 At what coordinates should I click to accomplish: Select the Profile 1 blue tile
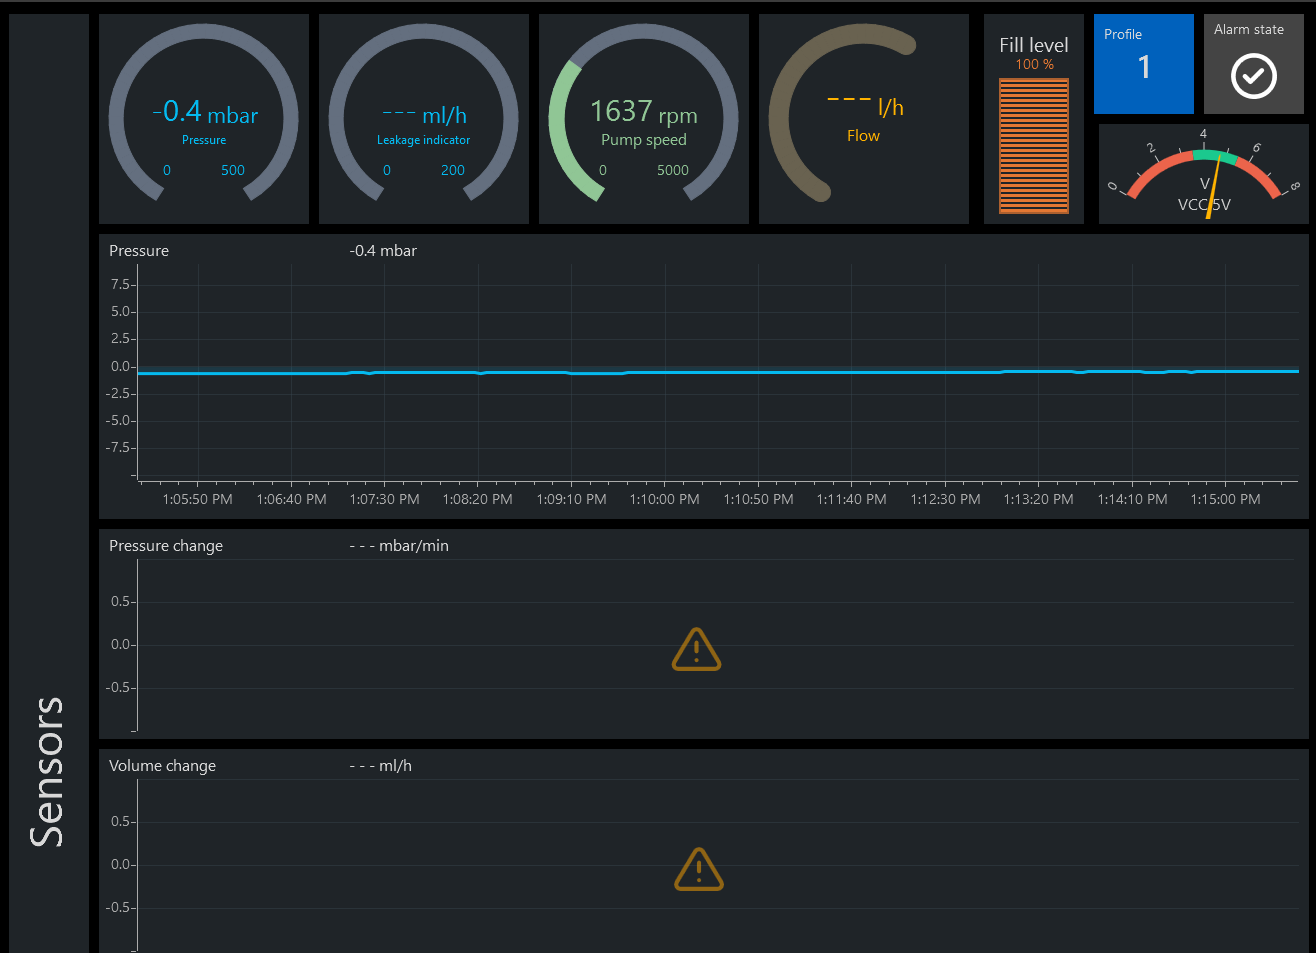coord(1143,64)
